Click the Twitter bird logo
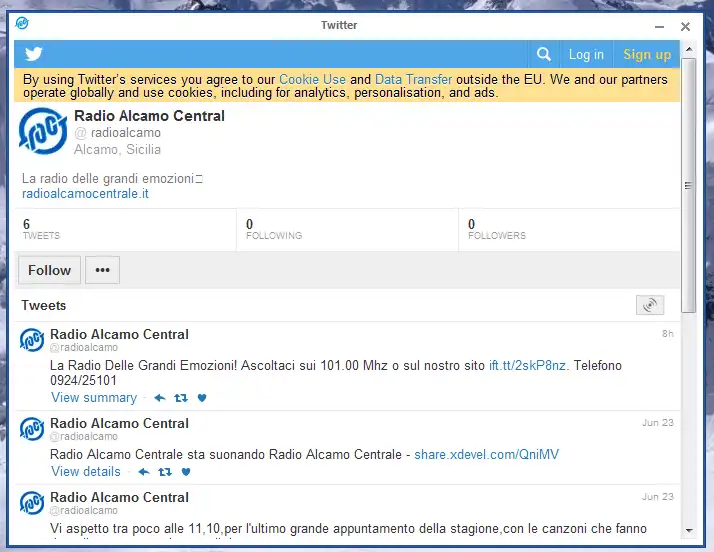 coord(34,54)
